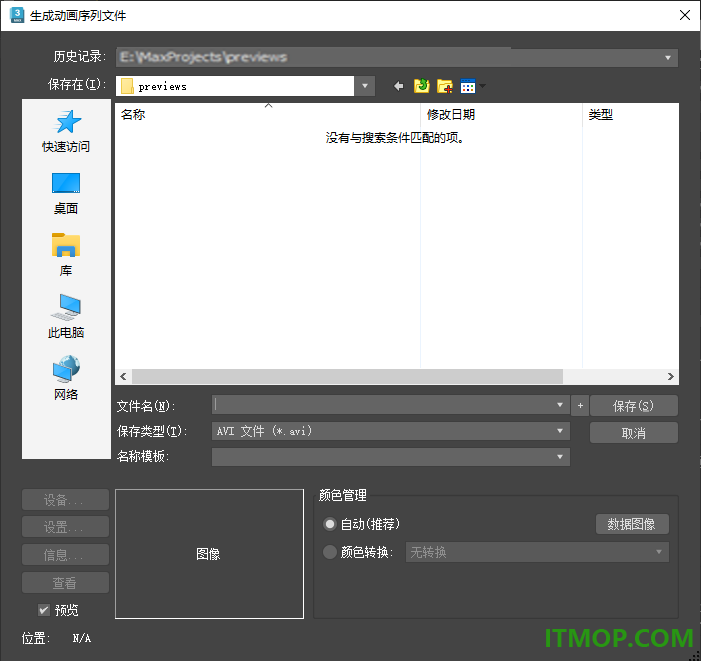Viewport: 703px width, 661px height.
Task: Sort files by Name (名称) column
Action: pos(268,115)
